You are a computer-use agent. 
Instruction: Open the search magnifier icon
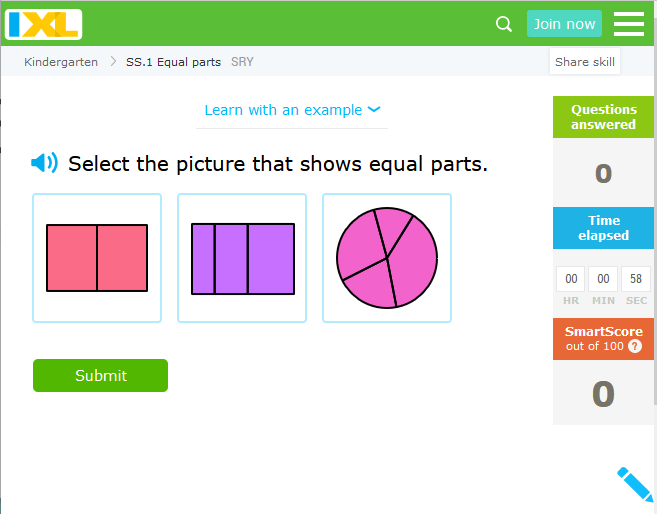(504, 24)
